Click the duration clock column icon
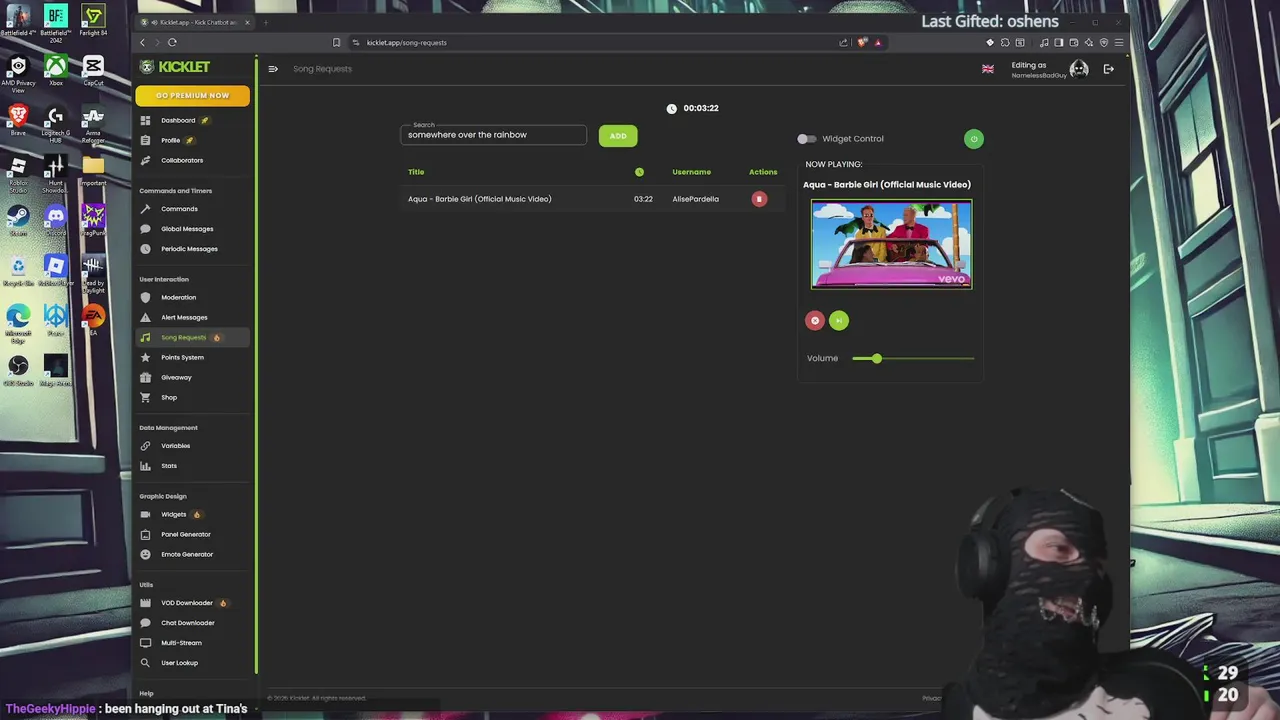Image resolution: width=1280 pixels, height=720 pixels. click(639, 172)
